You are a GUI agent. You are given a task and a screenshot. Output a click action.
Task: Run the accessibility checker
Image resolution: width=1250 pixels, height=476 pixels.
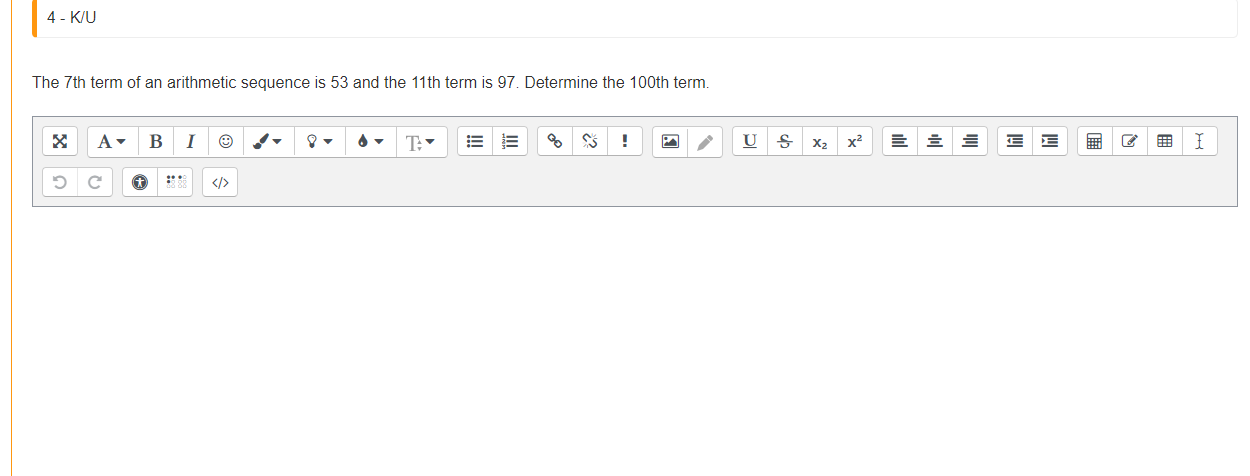[140, 182]
